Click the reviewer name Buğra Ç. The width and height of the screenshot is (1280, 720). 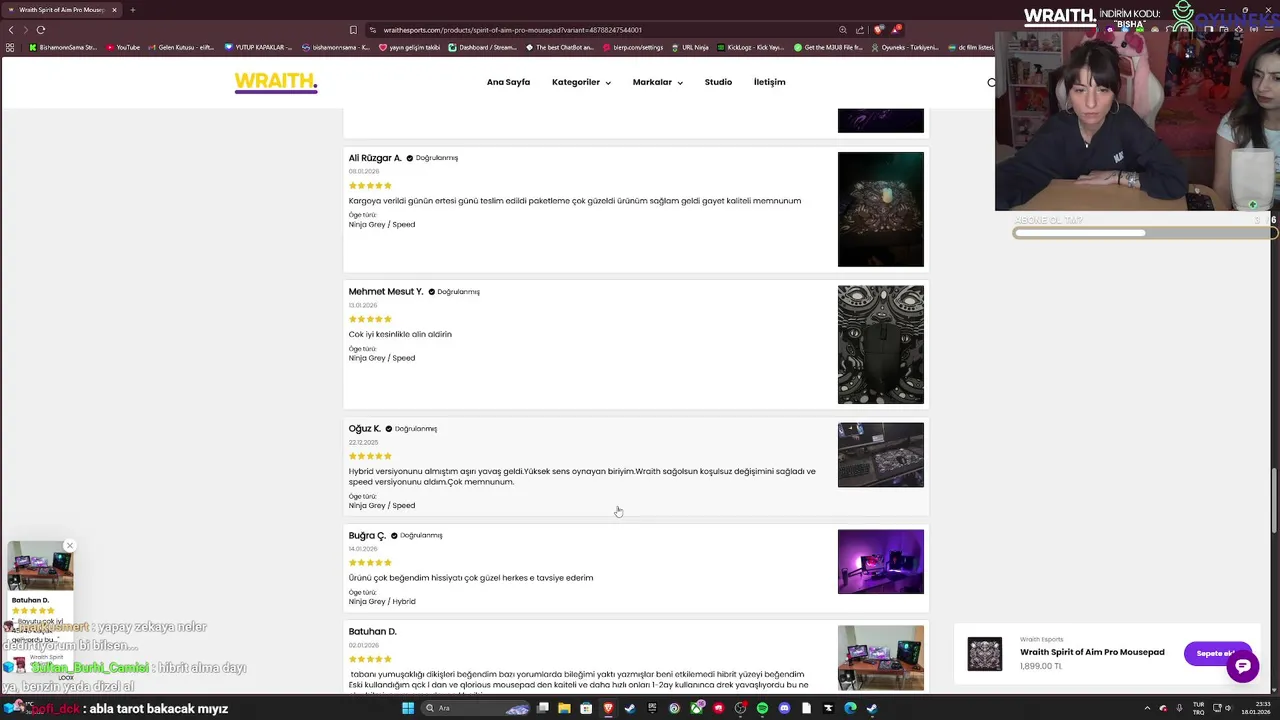tap(367, 536)
